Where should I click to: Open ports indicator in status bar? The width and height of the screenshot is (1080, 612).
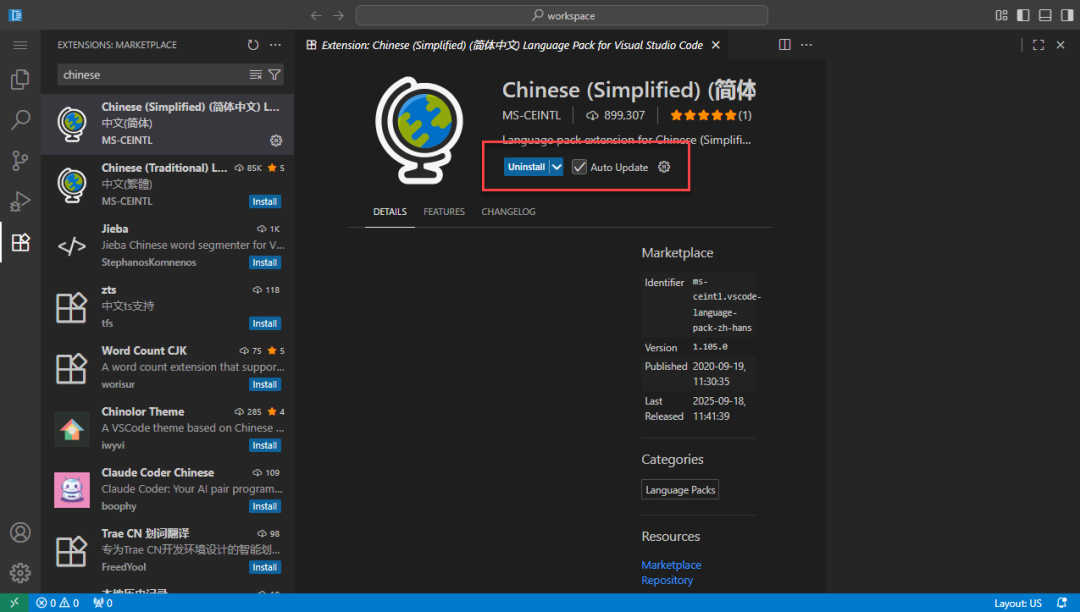click(103, 603)
